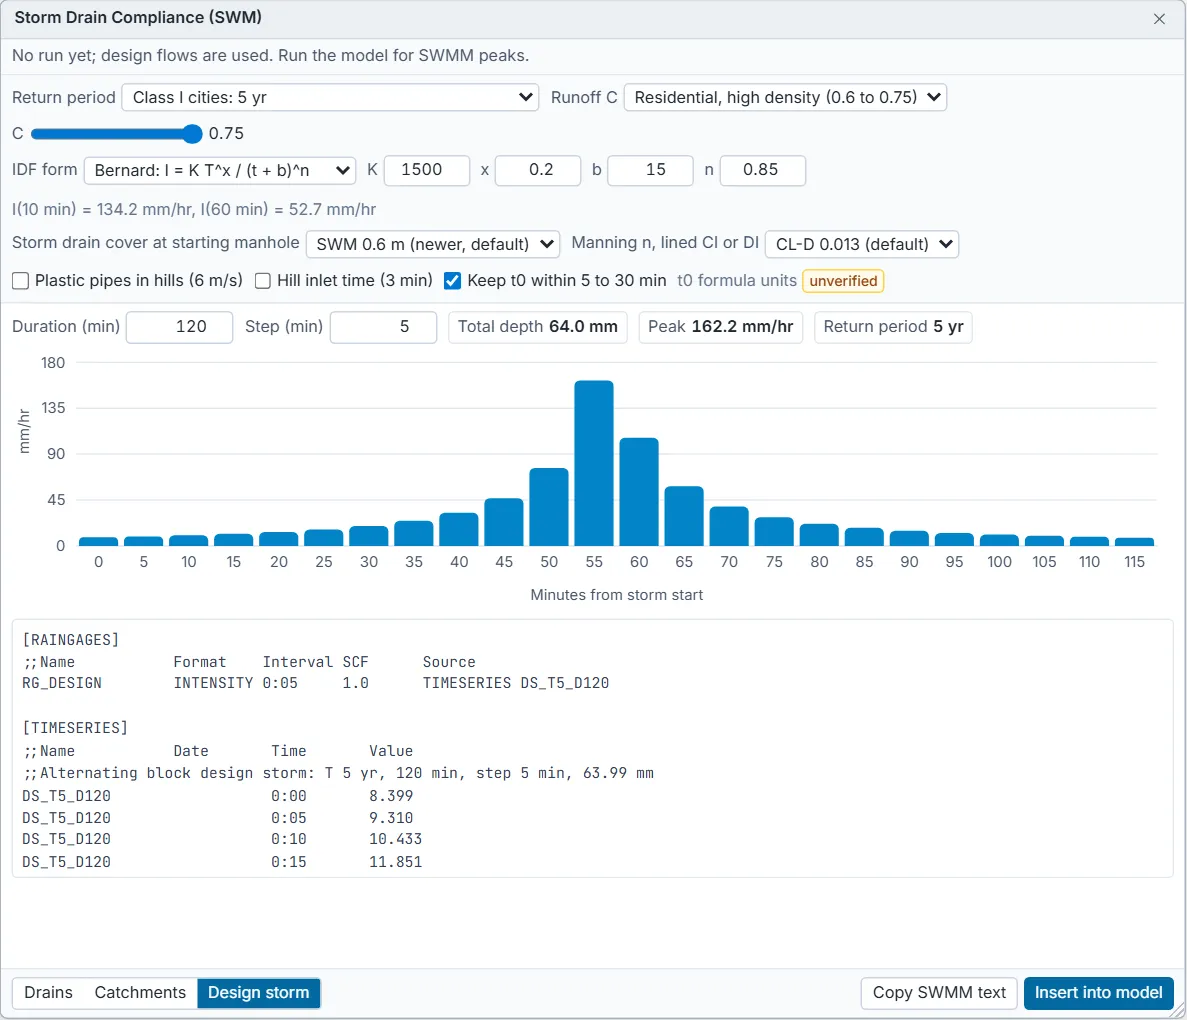Image resolution: width=1187 pixels, height=1020 pixels.
Task: Click the TIMESERIES DS_T5_D120 source text
Action: coord(516,683)
